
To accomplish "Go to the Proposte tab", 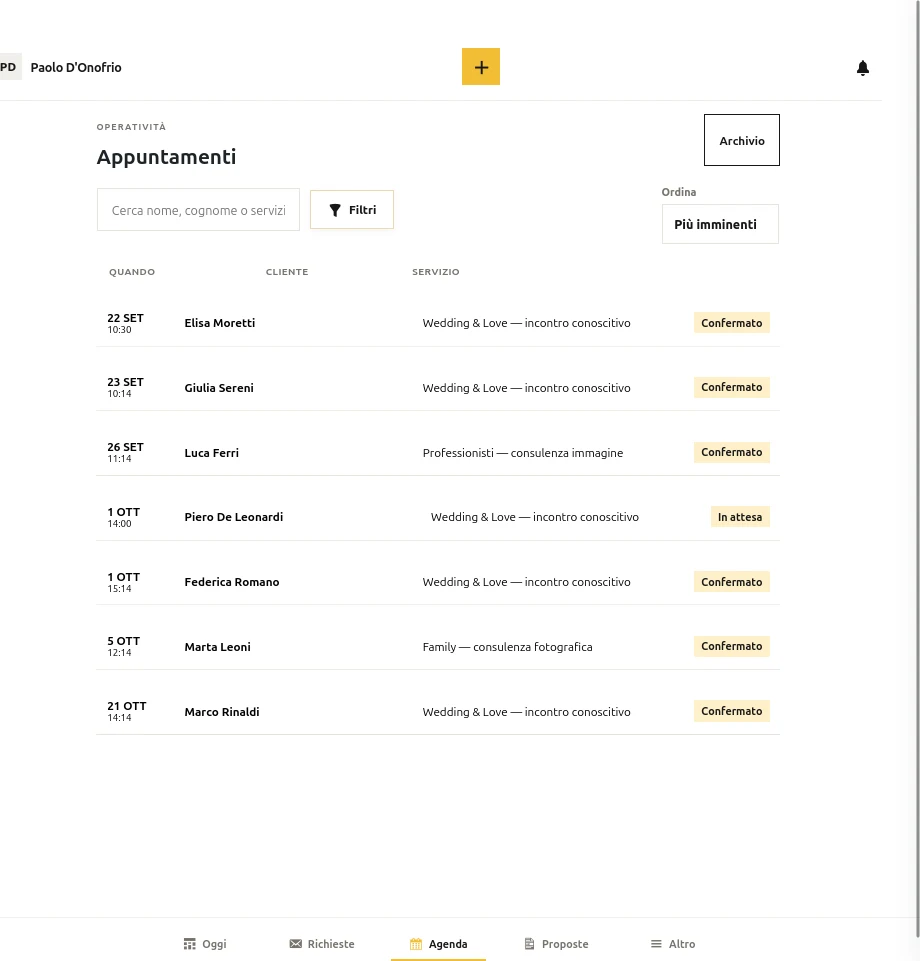I will tap(557, 944).
